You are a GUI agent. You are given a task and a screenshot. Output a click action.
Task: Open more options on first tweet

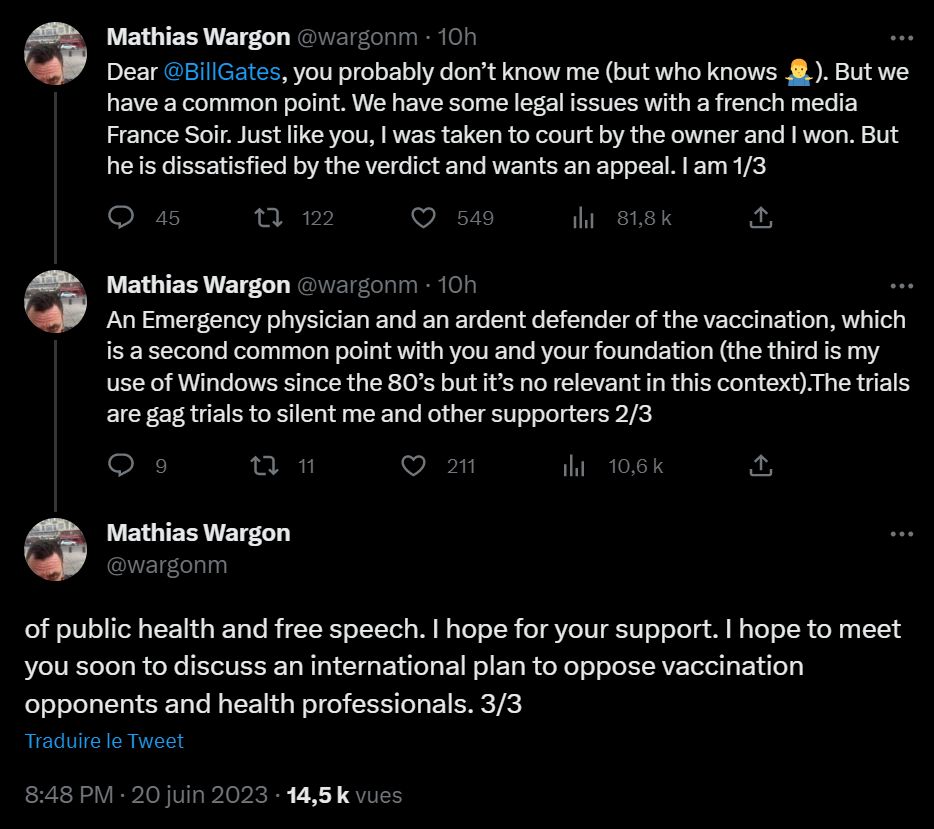tap(902, 38)
